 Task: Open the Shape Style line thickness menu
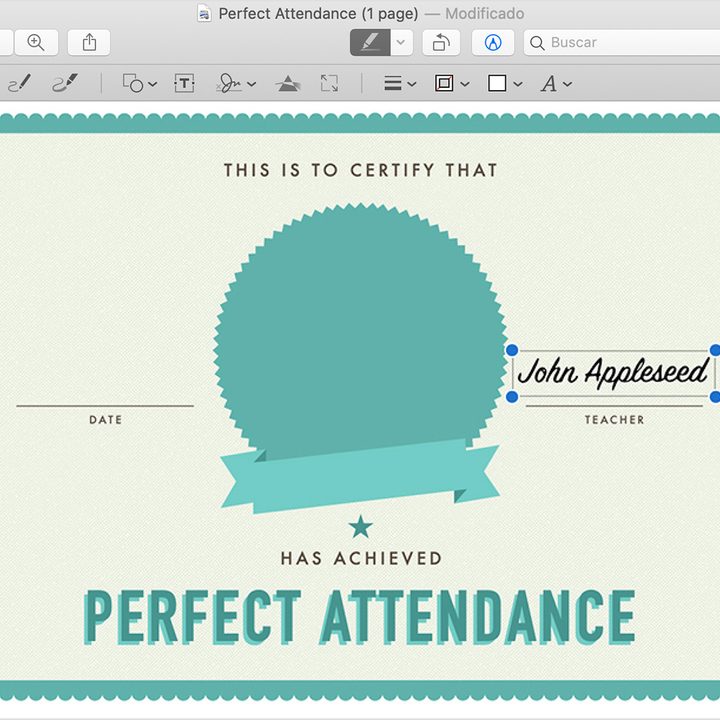point(399,84)
